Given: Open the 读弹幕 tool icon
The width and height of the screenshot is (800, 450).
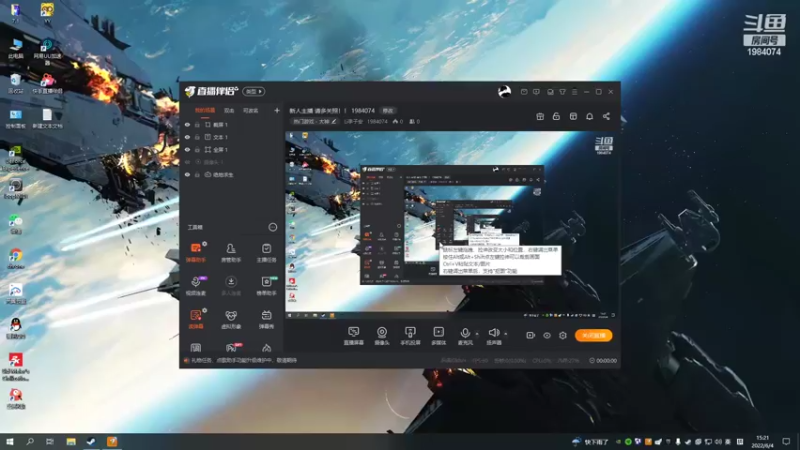Looking at the screenshot, I should tap(195, 318).
